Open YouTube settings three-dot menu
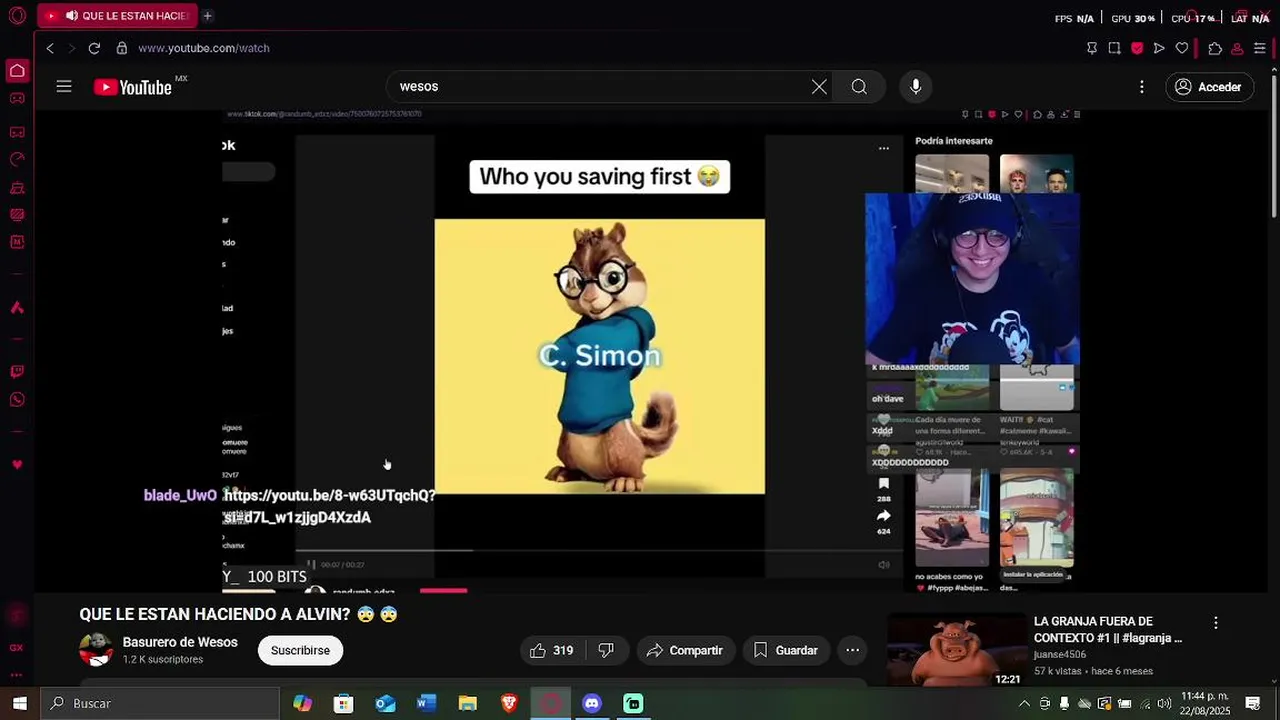The width and height of the screenshot is (1280, 720). [1142, 87]
